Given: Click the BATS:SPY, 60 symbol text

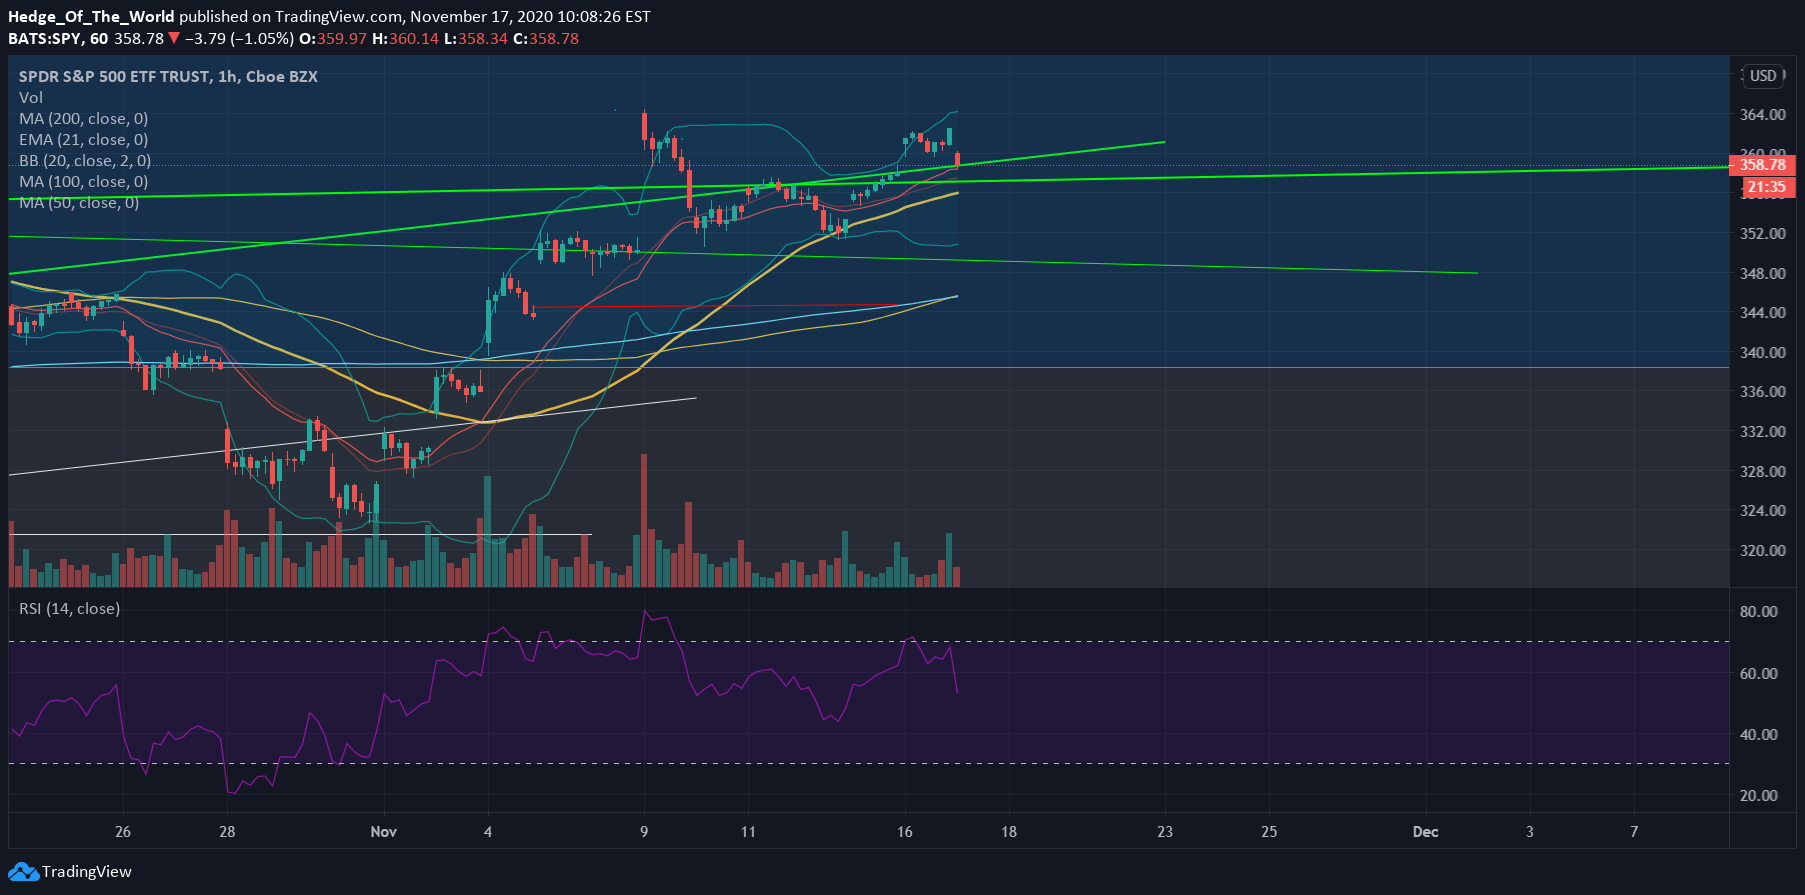Looking at the screenshot, I should 58,39.
